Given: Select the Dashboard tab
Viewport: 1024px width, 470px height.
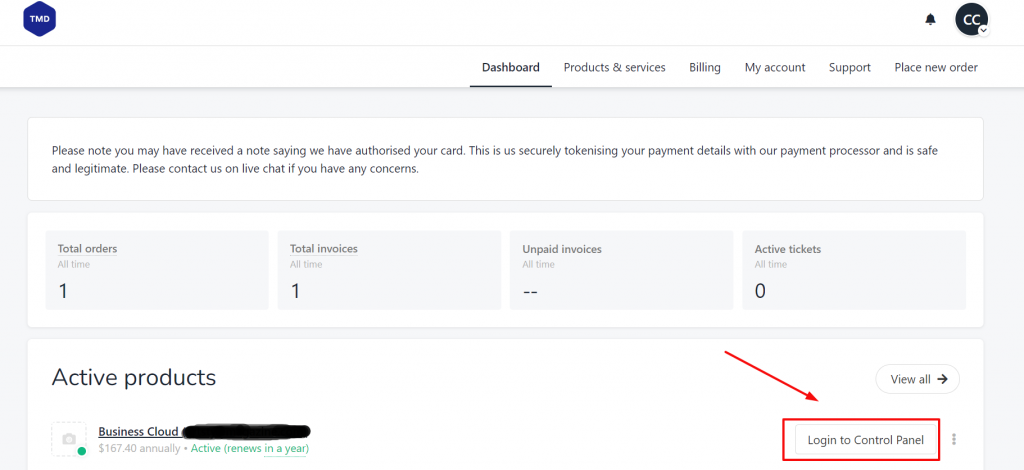Looking at the screenshot, I should click(510, 67).
